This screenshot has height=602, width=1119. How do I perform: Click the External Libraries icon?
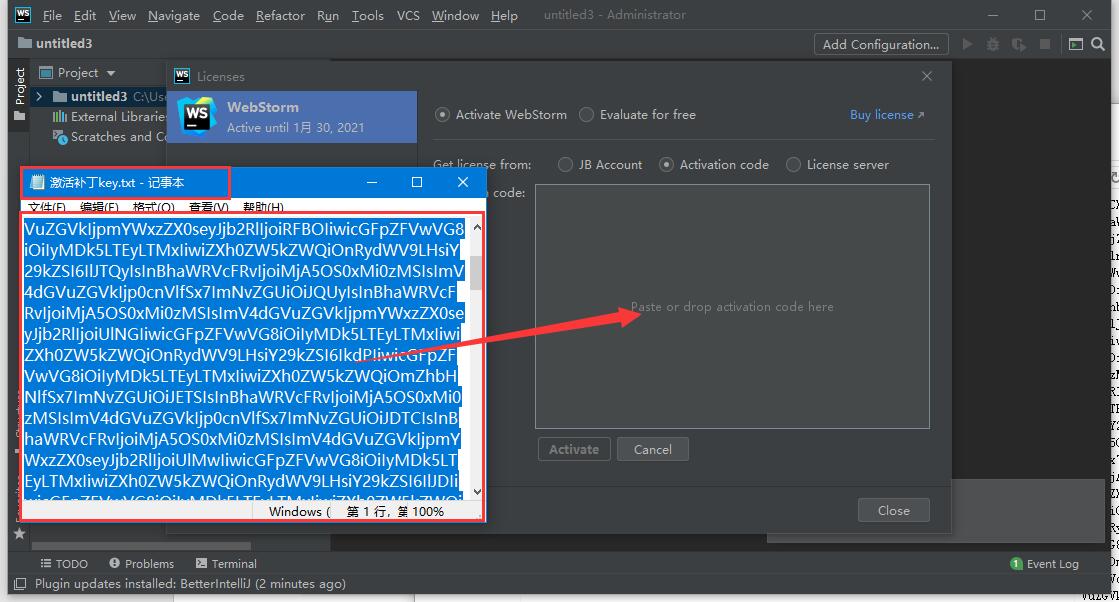coord(60,116)
